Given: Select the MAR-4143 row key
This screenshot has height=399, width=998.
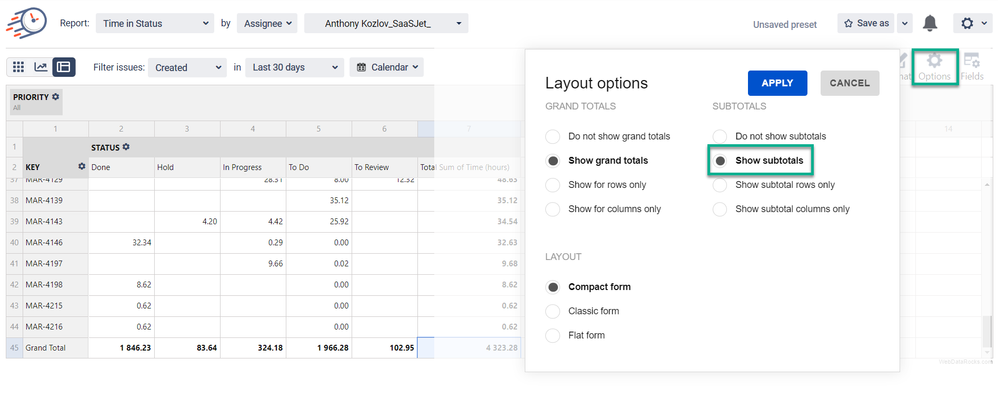Looking at the screenshot, I should (56, 221).
